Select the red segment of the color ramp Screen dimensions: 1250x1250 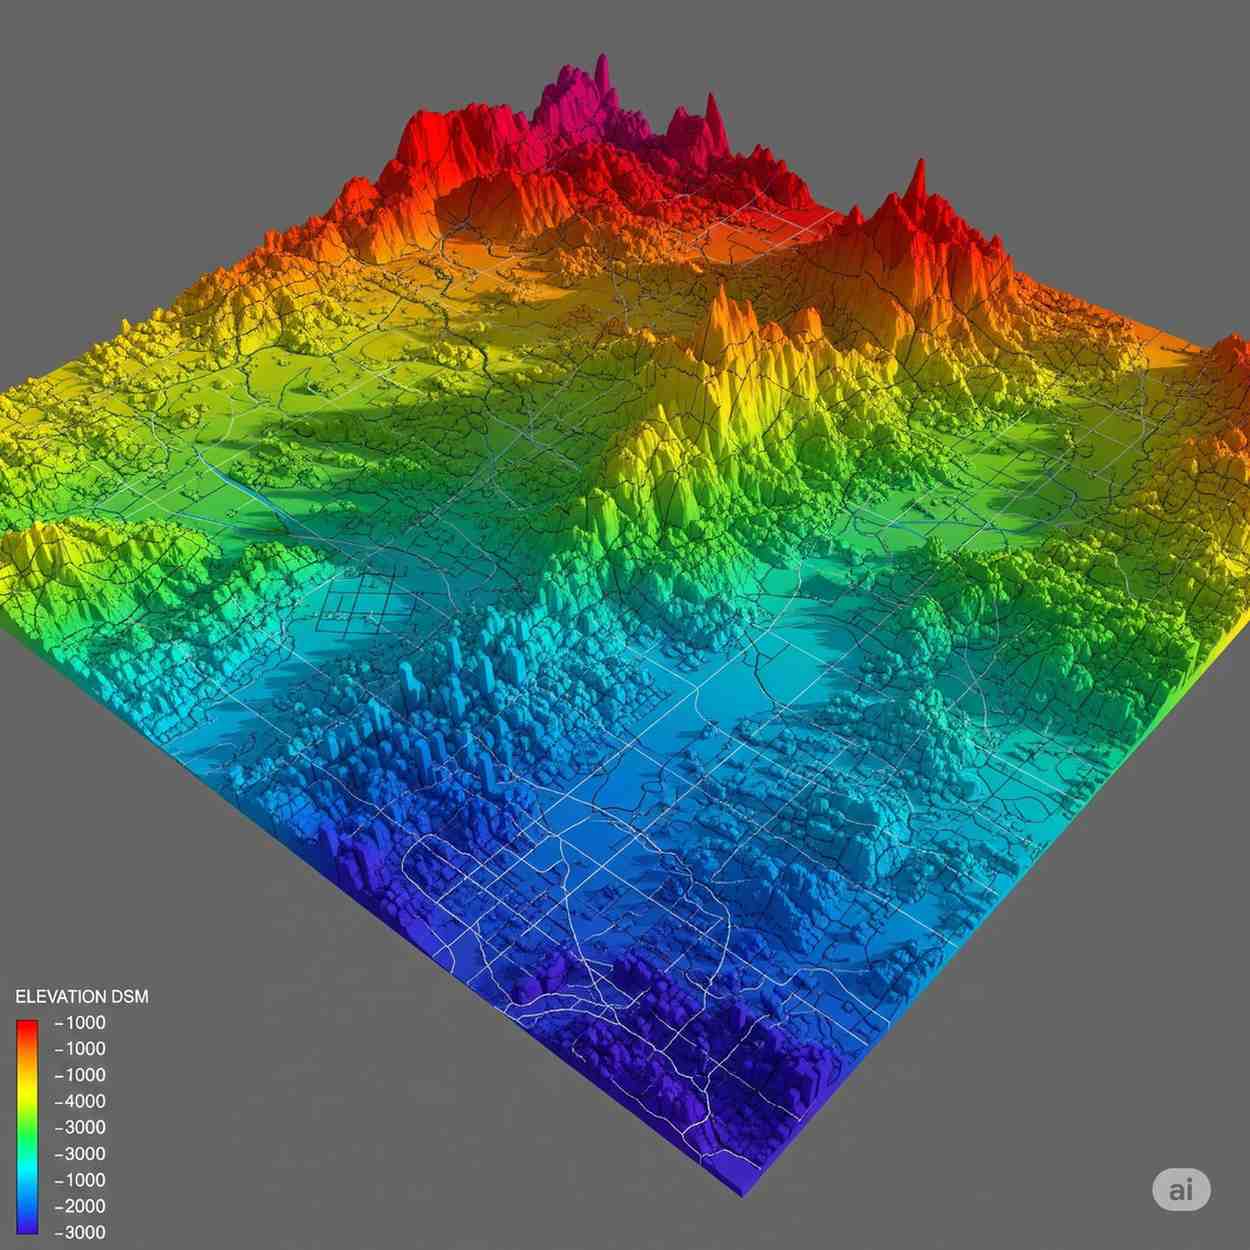tap(25, 1030)
